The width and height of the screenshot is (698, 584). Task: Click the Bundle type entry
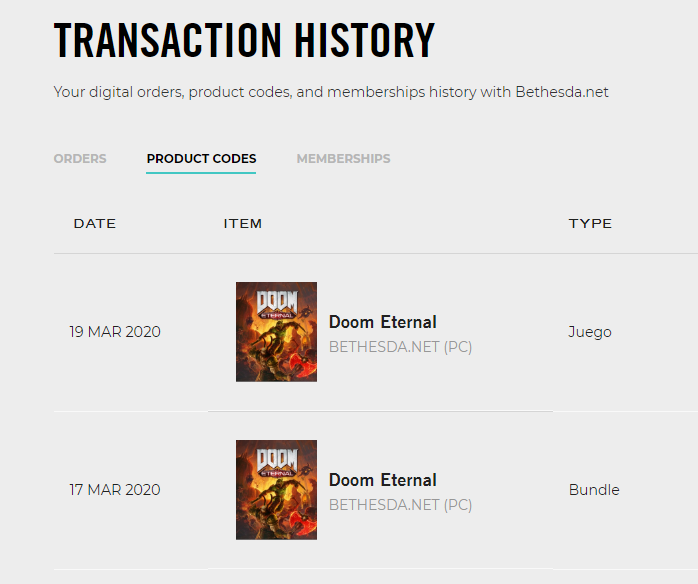click(594, 490)
